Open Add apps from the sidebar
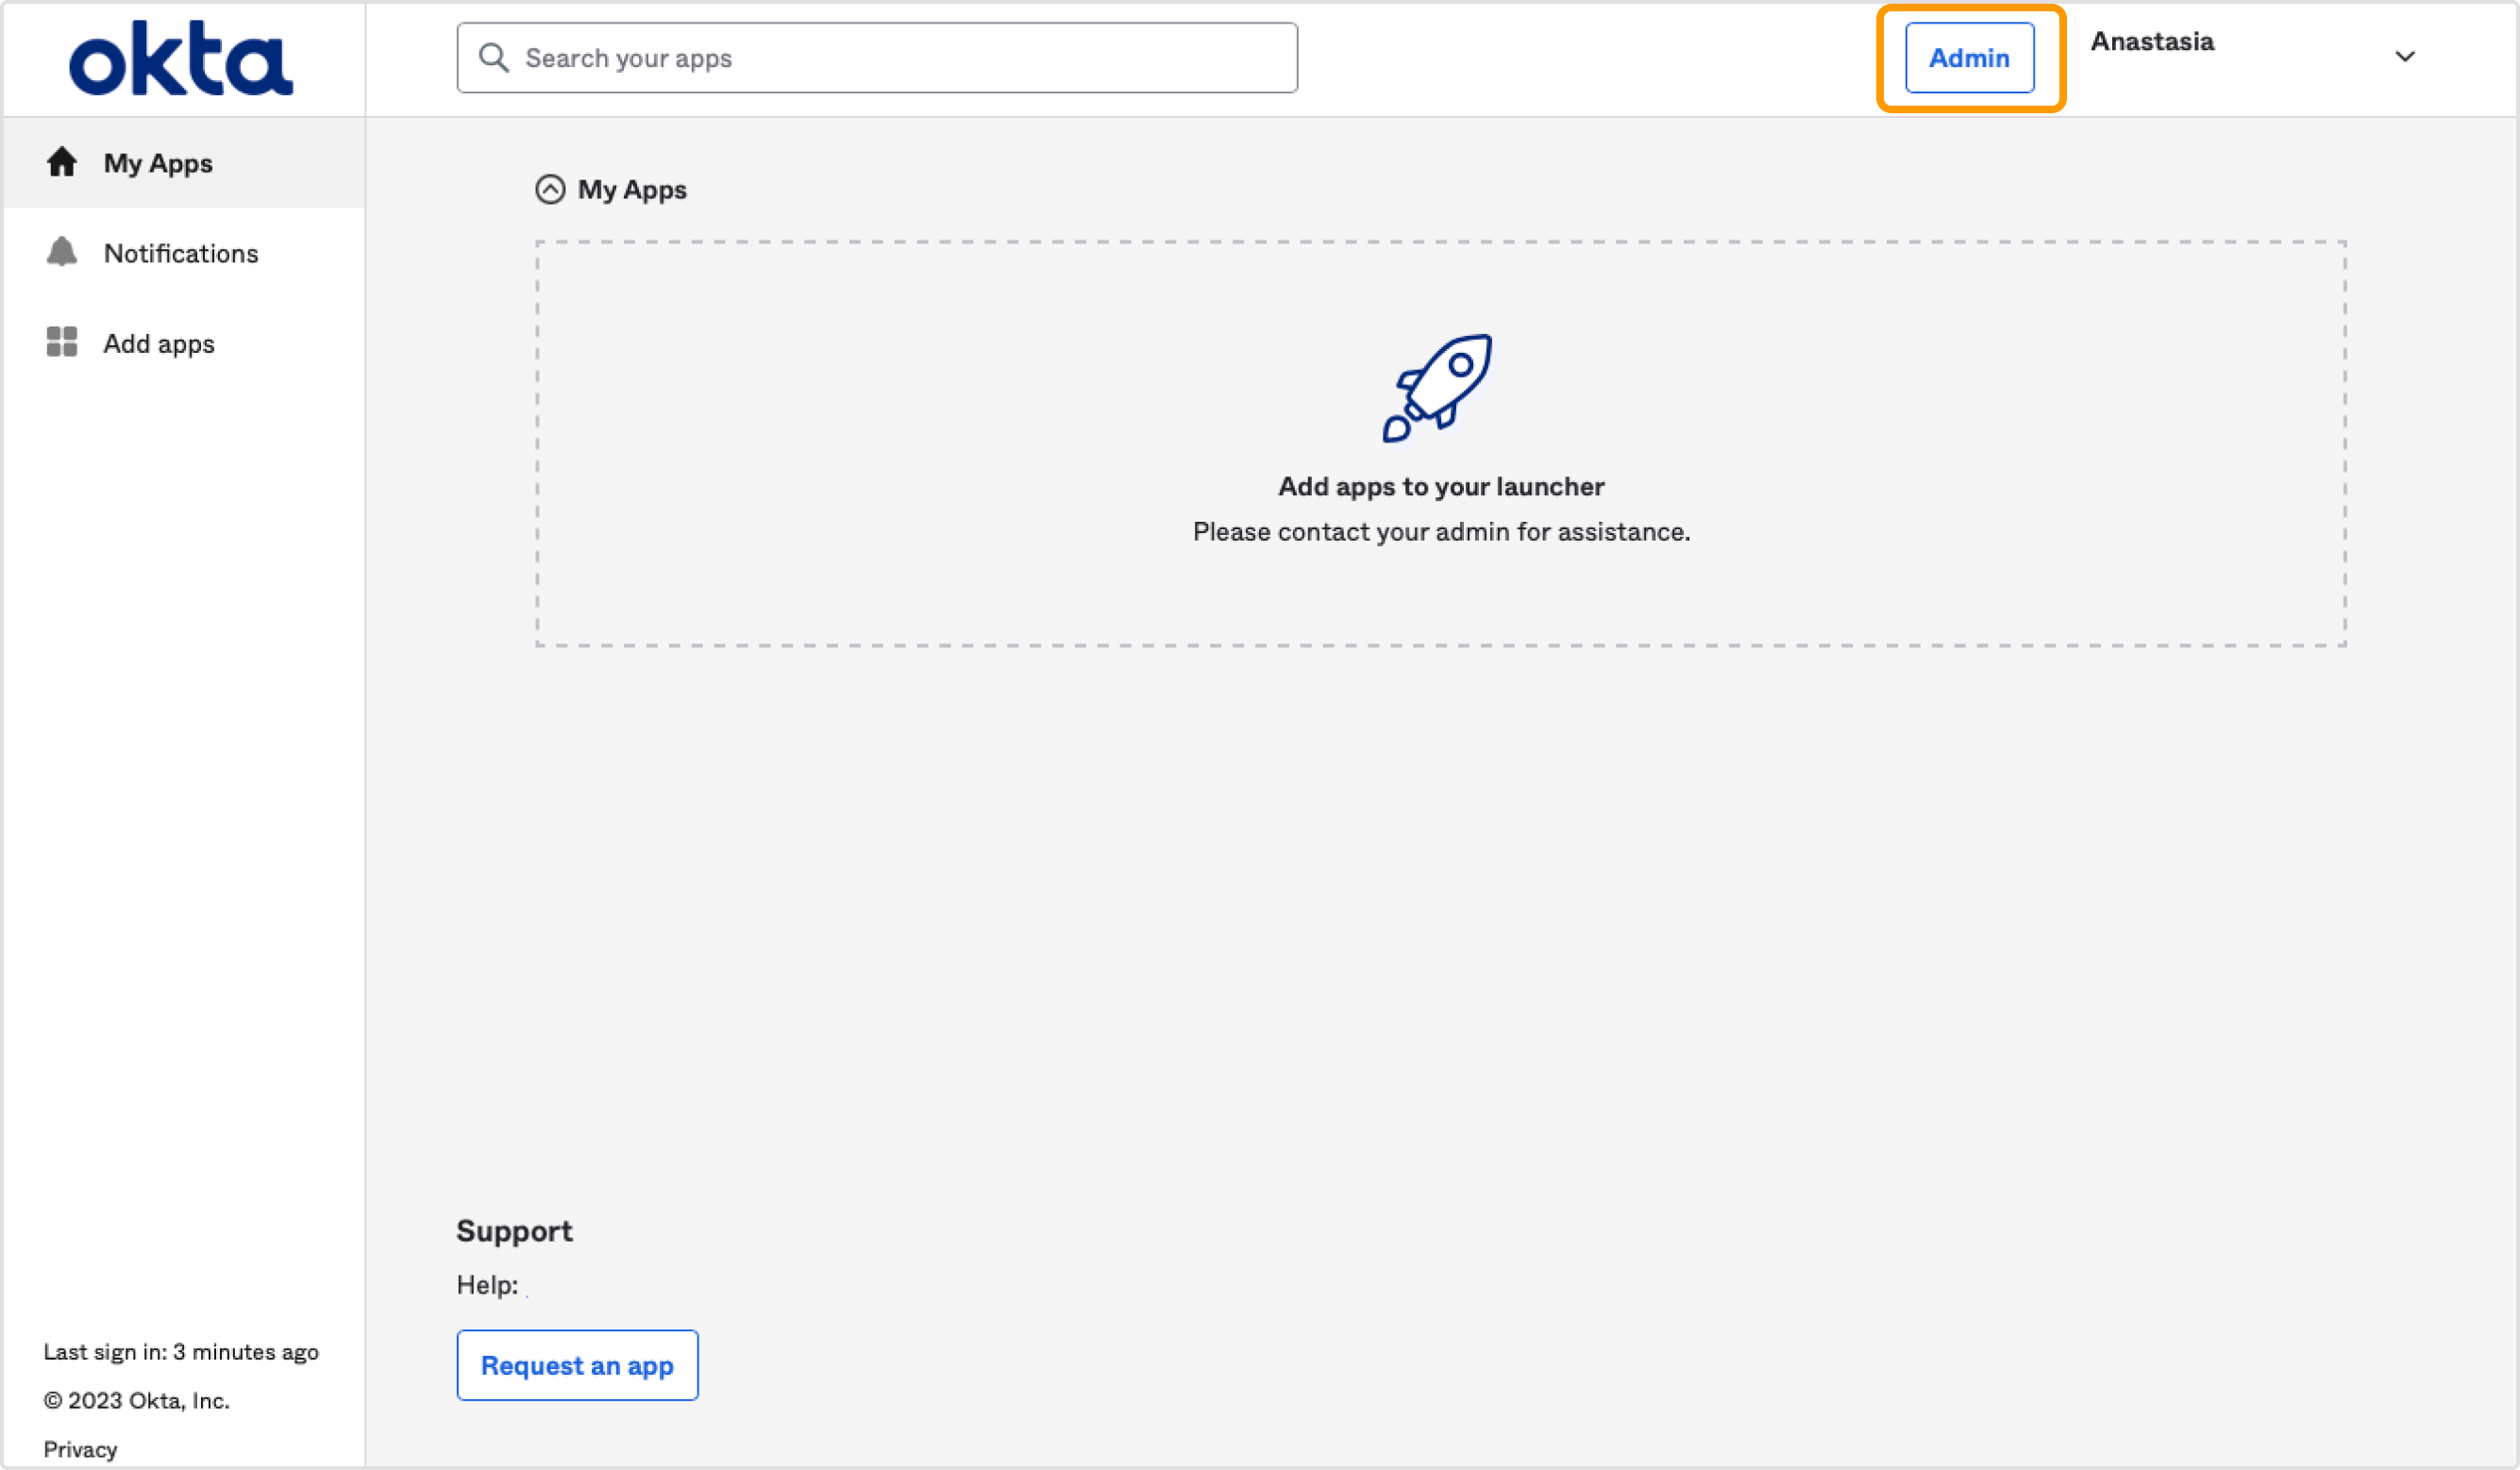Viewport: 2520px width, 1470px height. click(158, 343)
